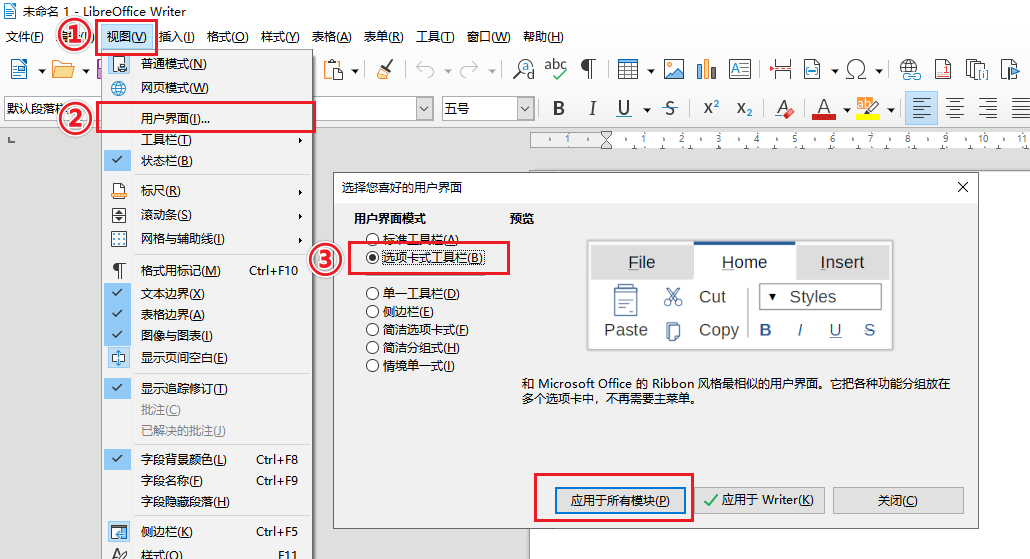
Task: Click the Insert Chart toolbar icon
Action: pyautogui.click(x=707, y=69)
